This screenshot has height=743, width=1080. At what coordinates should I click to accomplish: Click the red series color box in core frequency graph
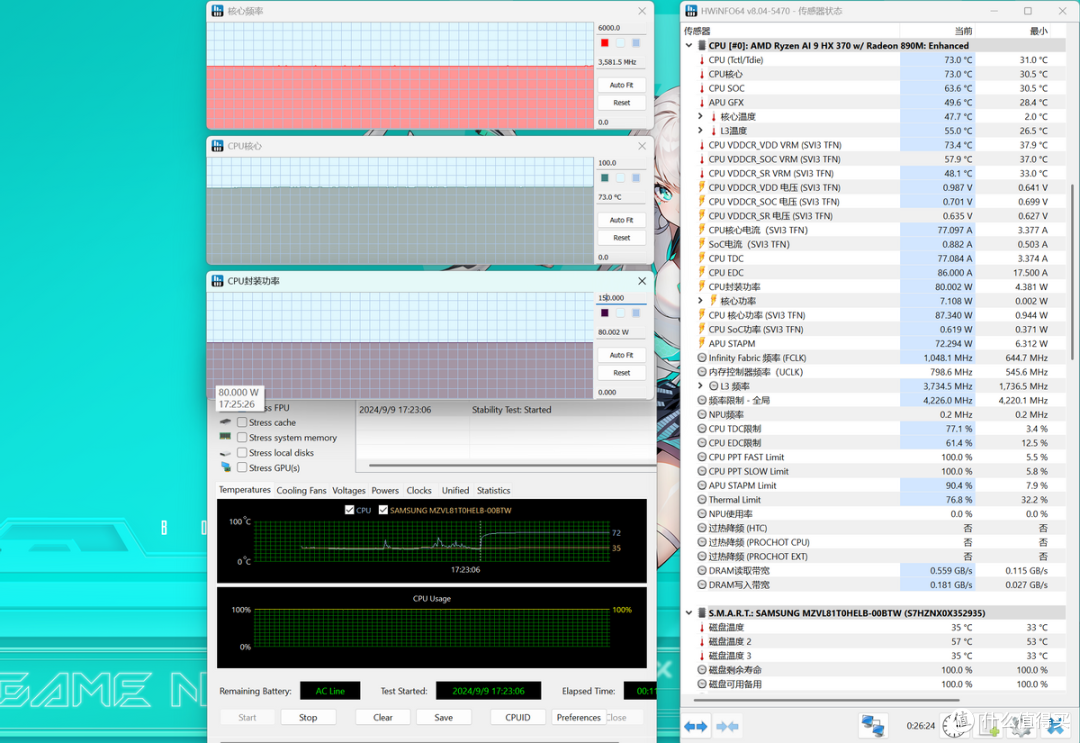coord(605,43)
